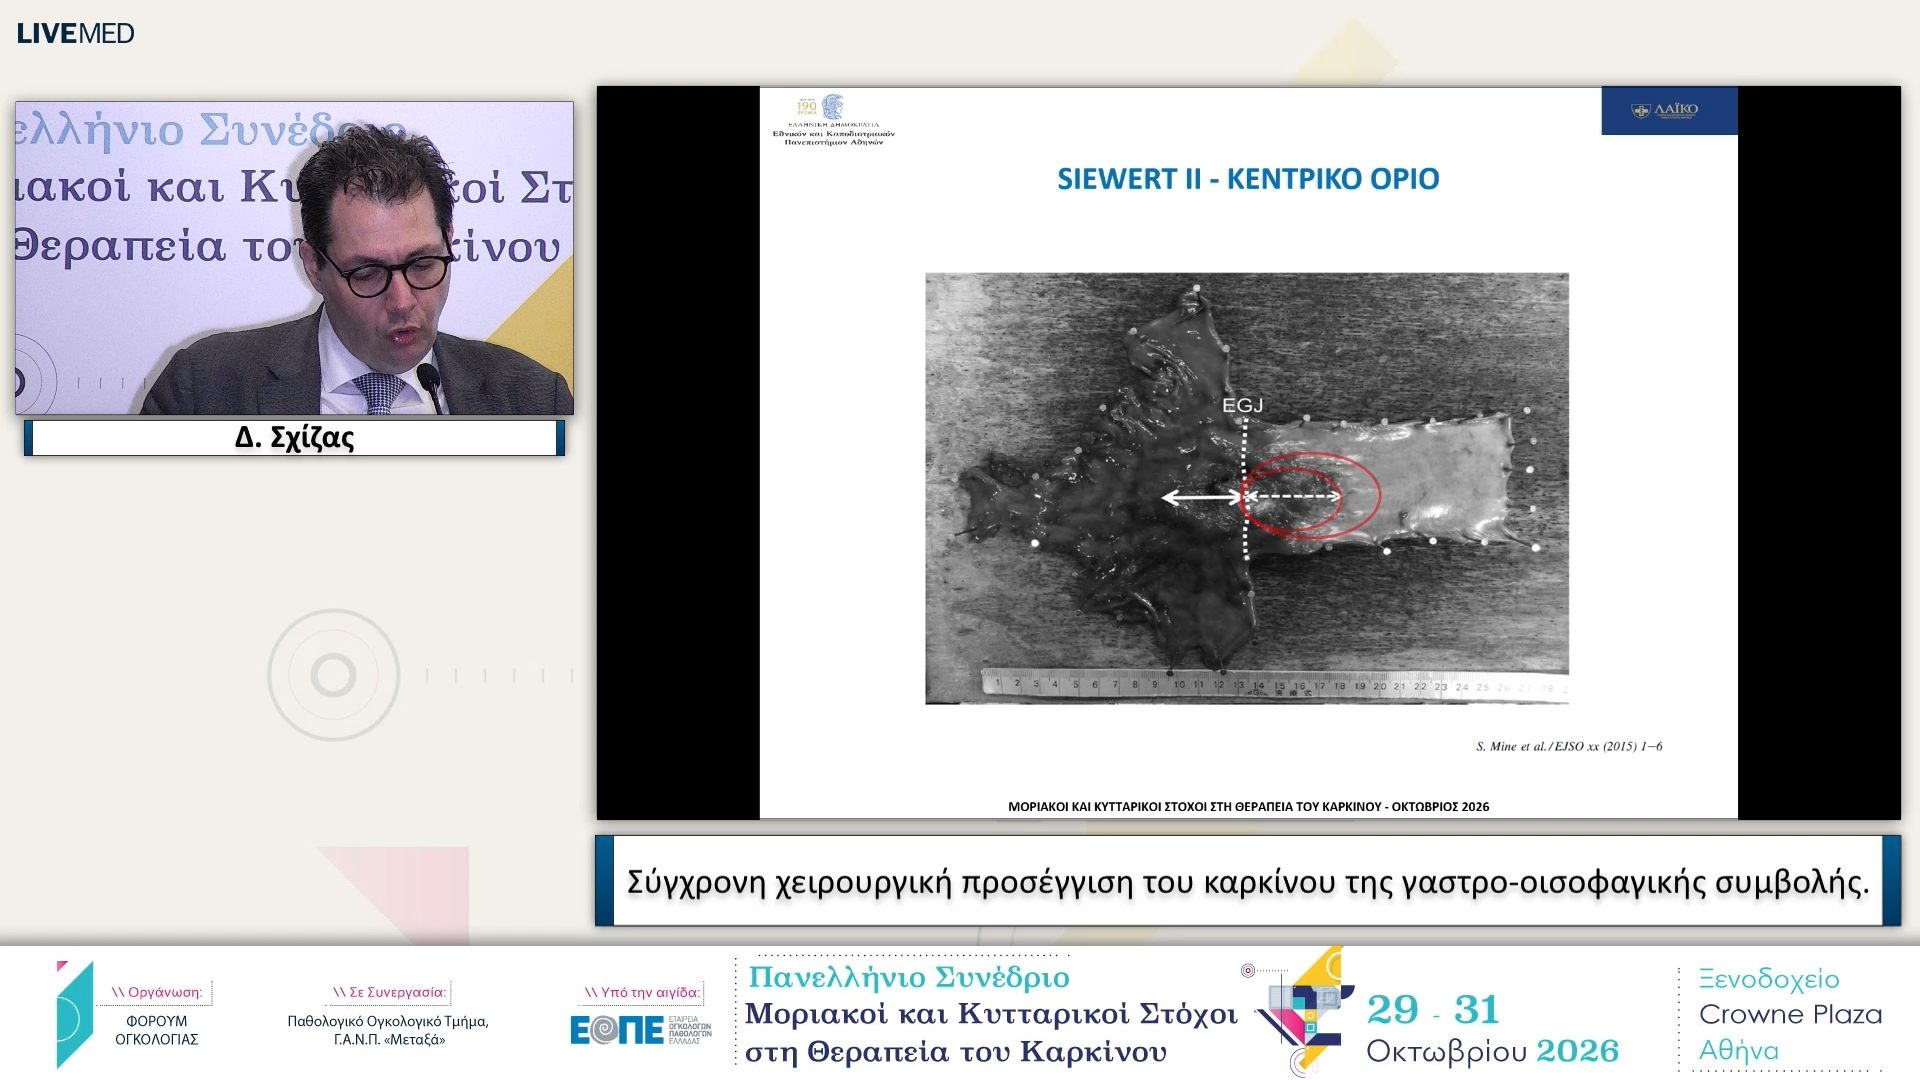Click the ΛΑΪΚΟ hospital logo on slide
This screenshot has width=1920, height=1080.
point(1669,110)
